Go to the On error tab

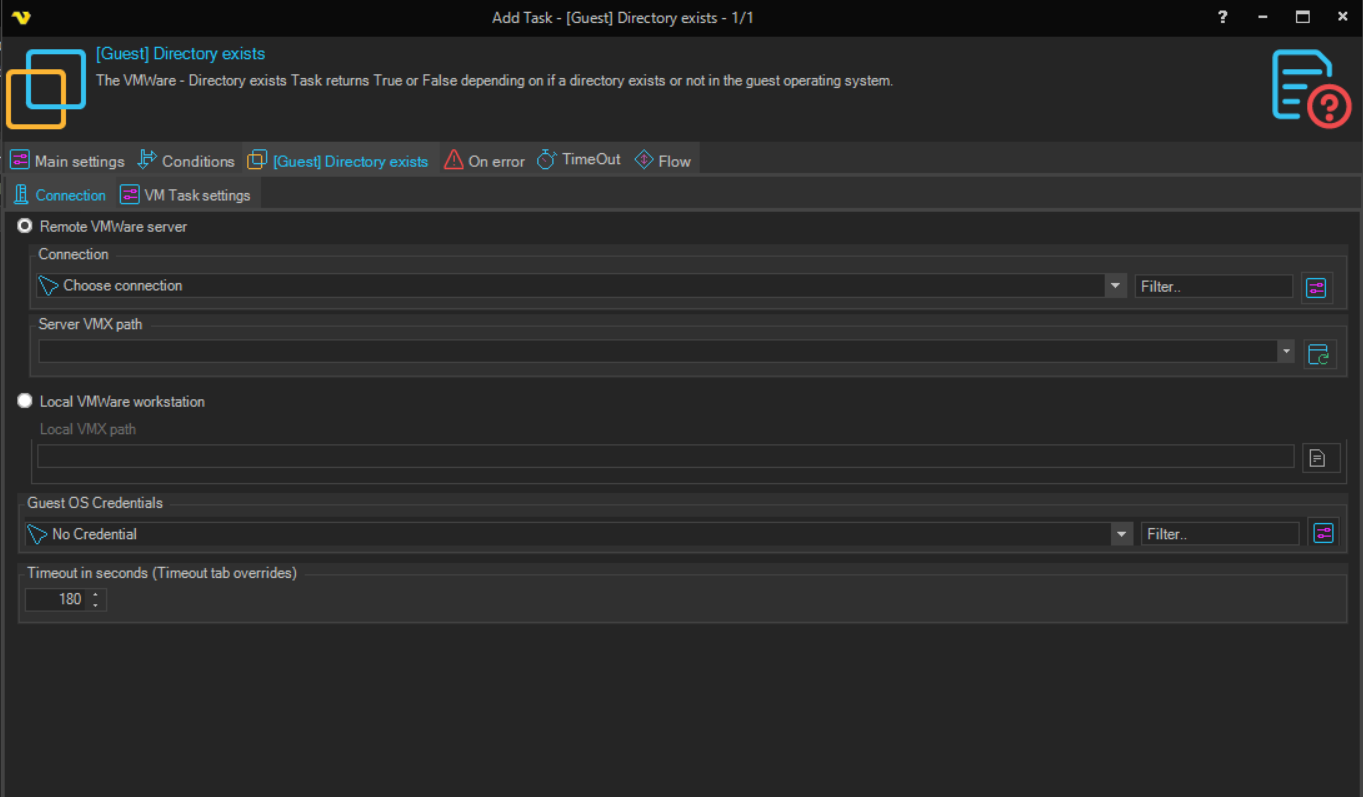(485, 160)
